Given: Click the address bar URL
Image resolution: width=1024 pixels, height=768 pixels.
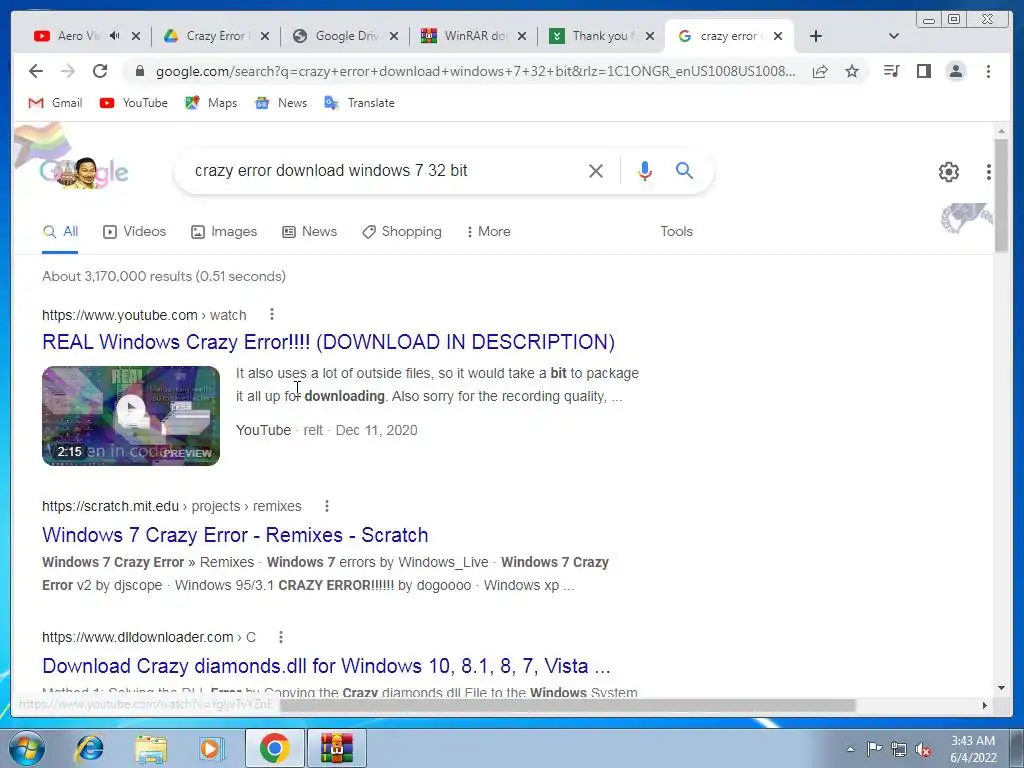Looking at the screenshot, I should 475,71.
